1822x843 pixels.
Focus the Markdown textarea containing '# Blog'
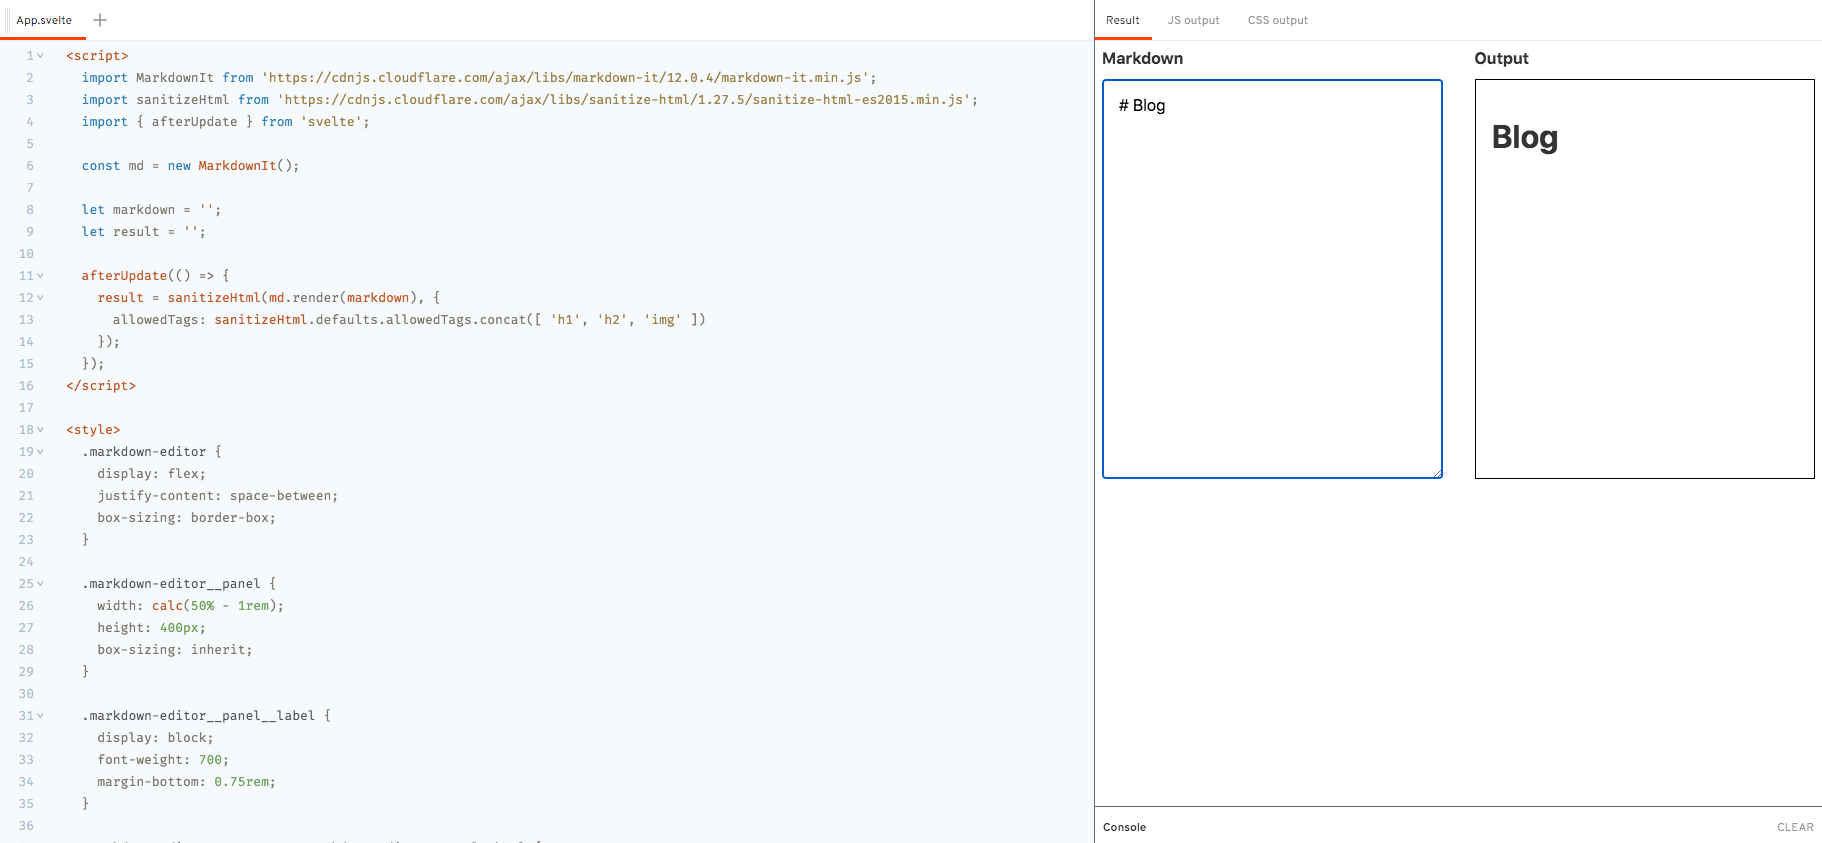coord(1272,279)
